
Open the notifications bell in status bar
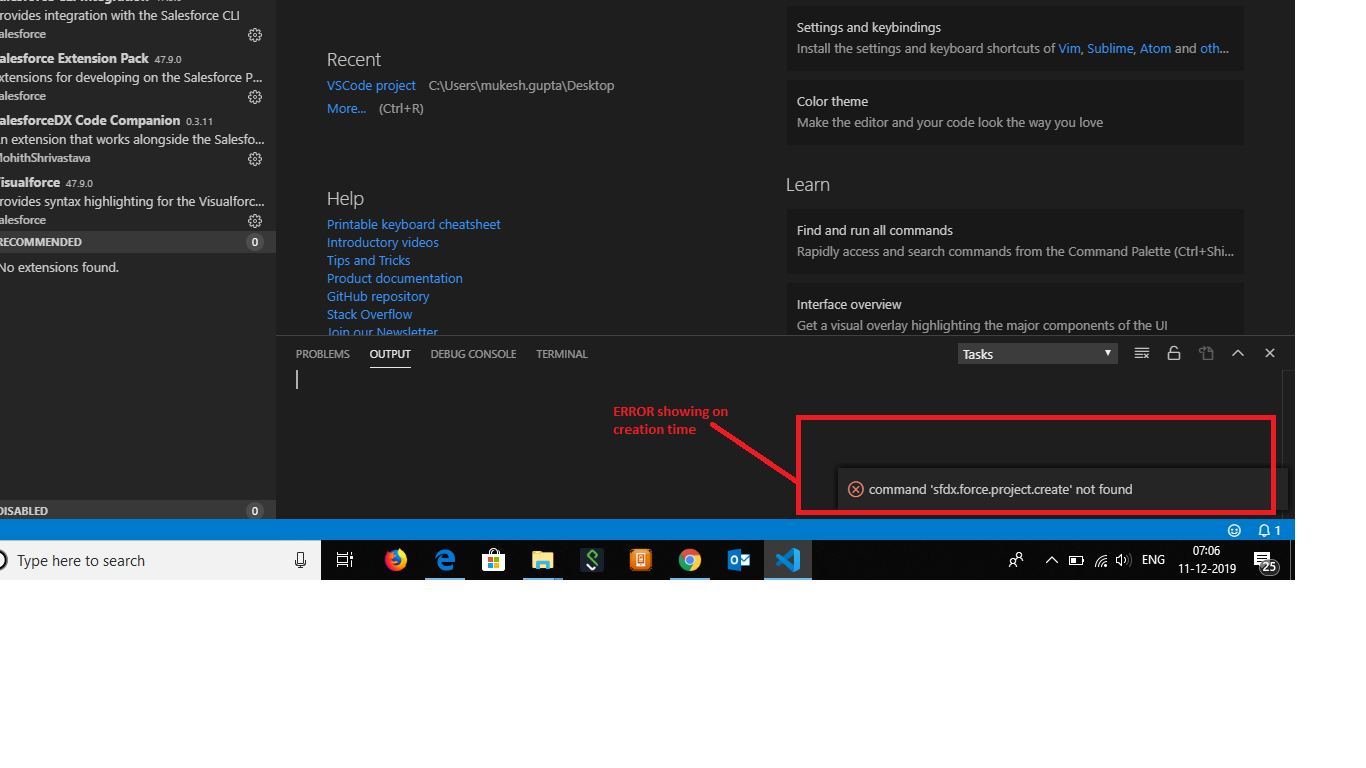pyautogui.click(x=1268, y=530)
